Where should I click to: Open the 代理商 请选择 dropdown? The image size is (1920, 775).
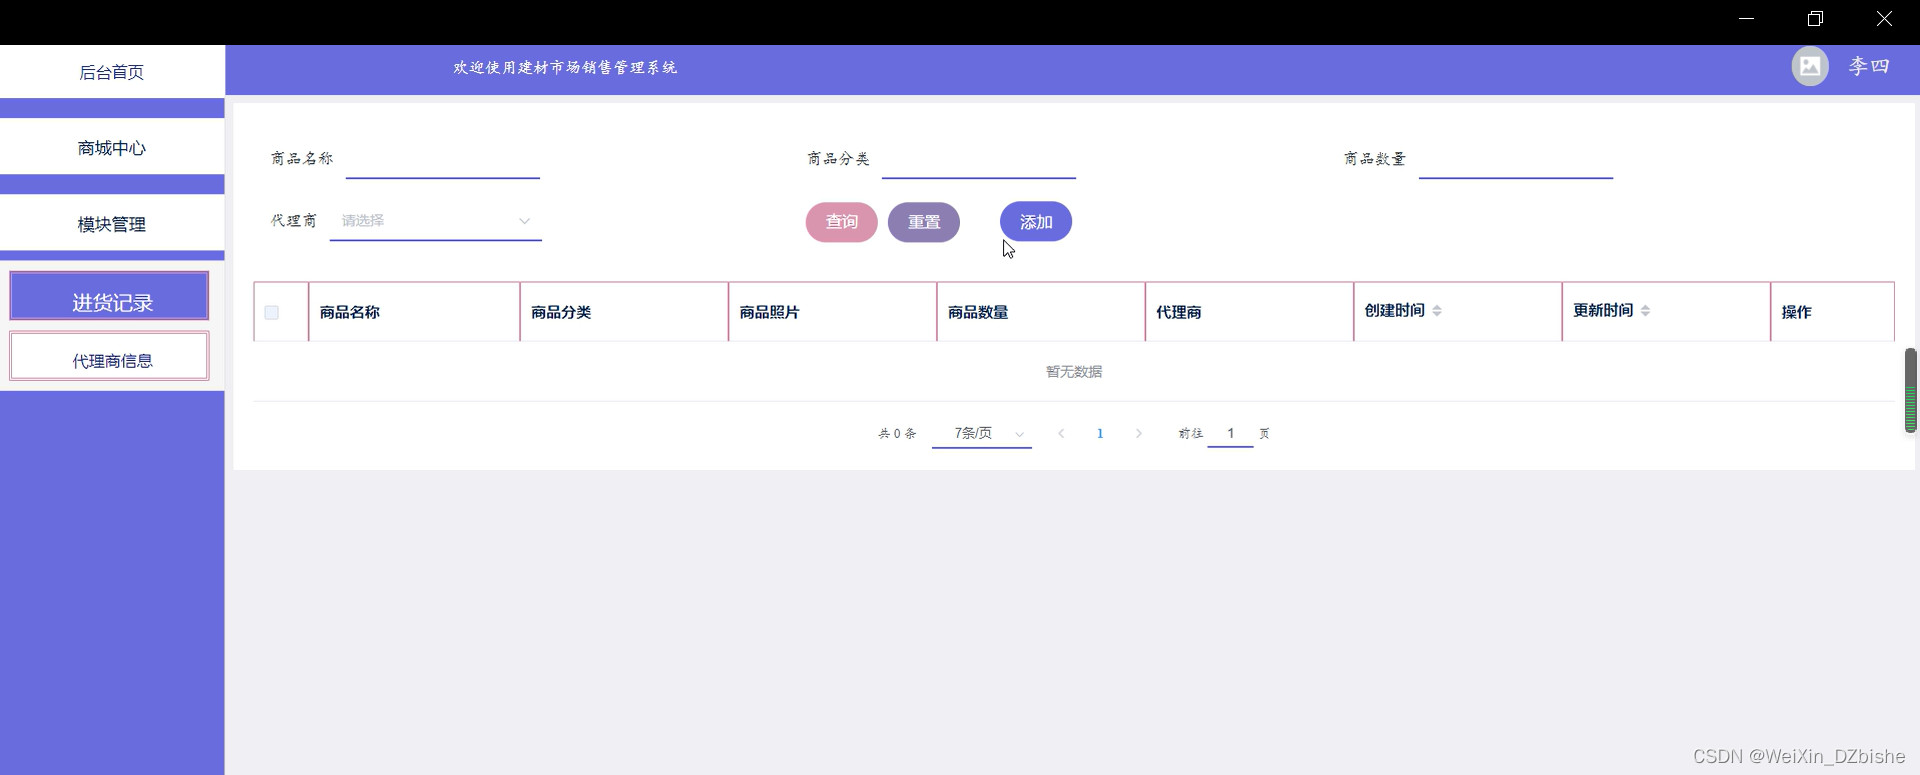pyautogui.click(x=436, y=221)
